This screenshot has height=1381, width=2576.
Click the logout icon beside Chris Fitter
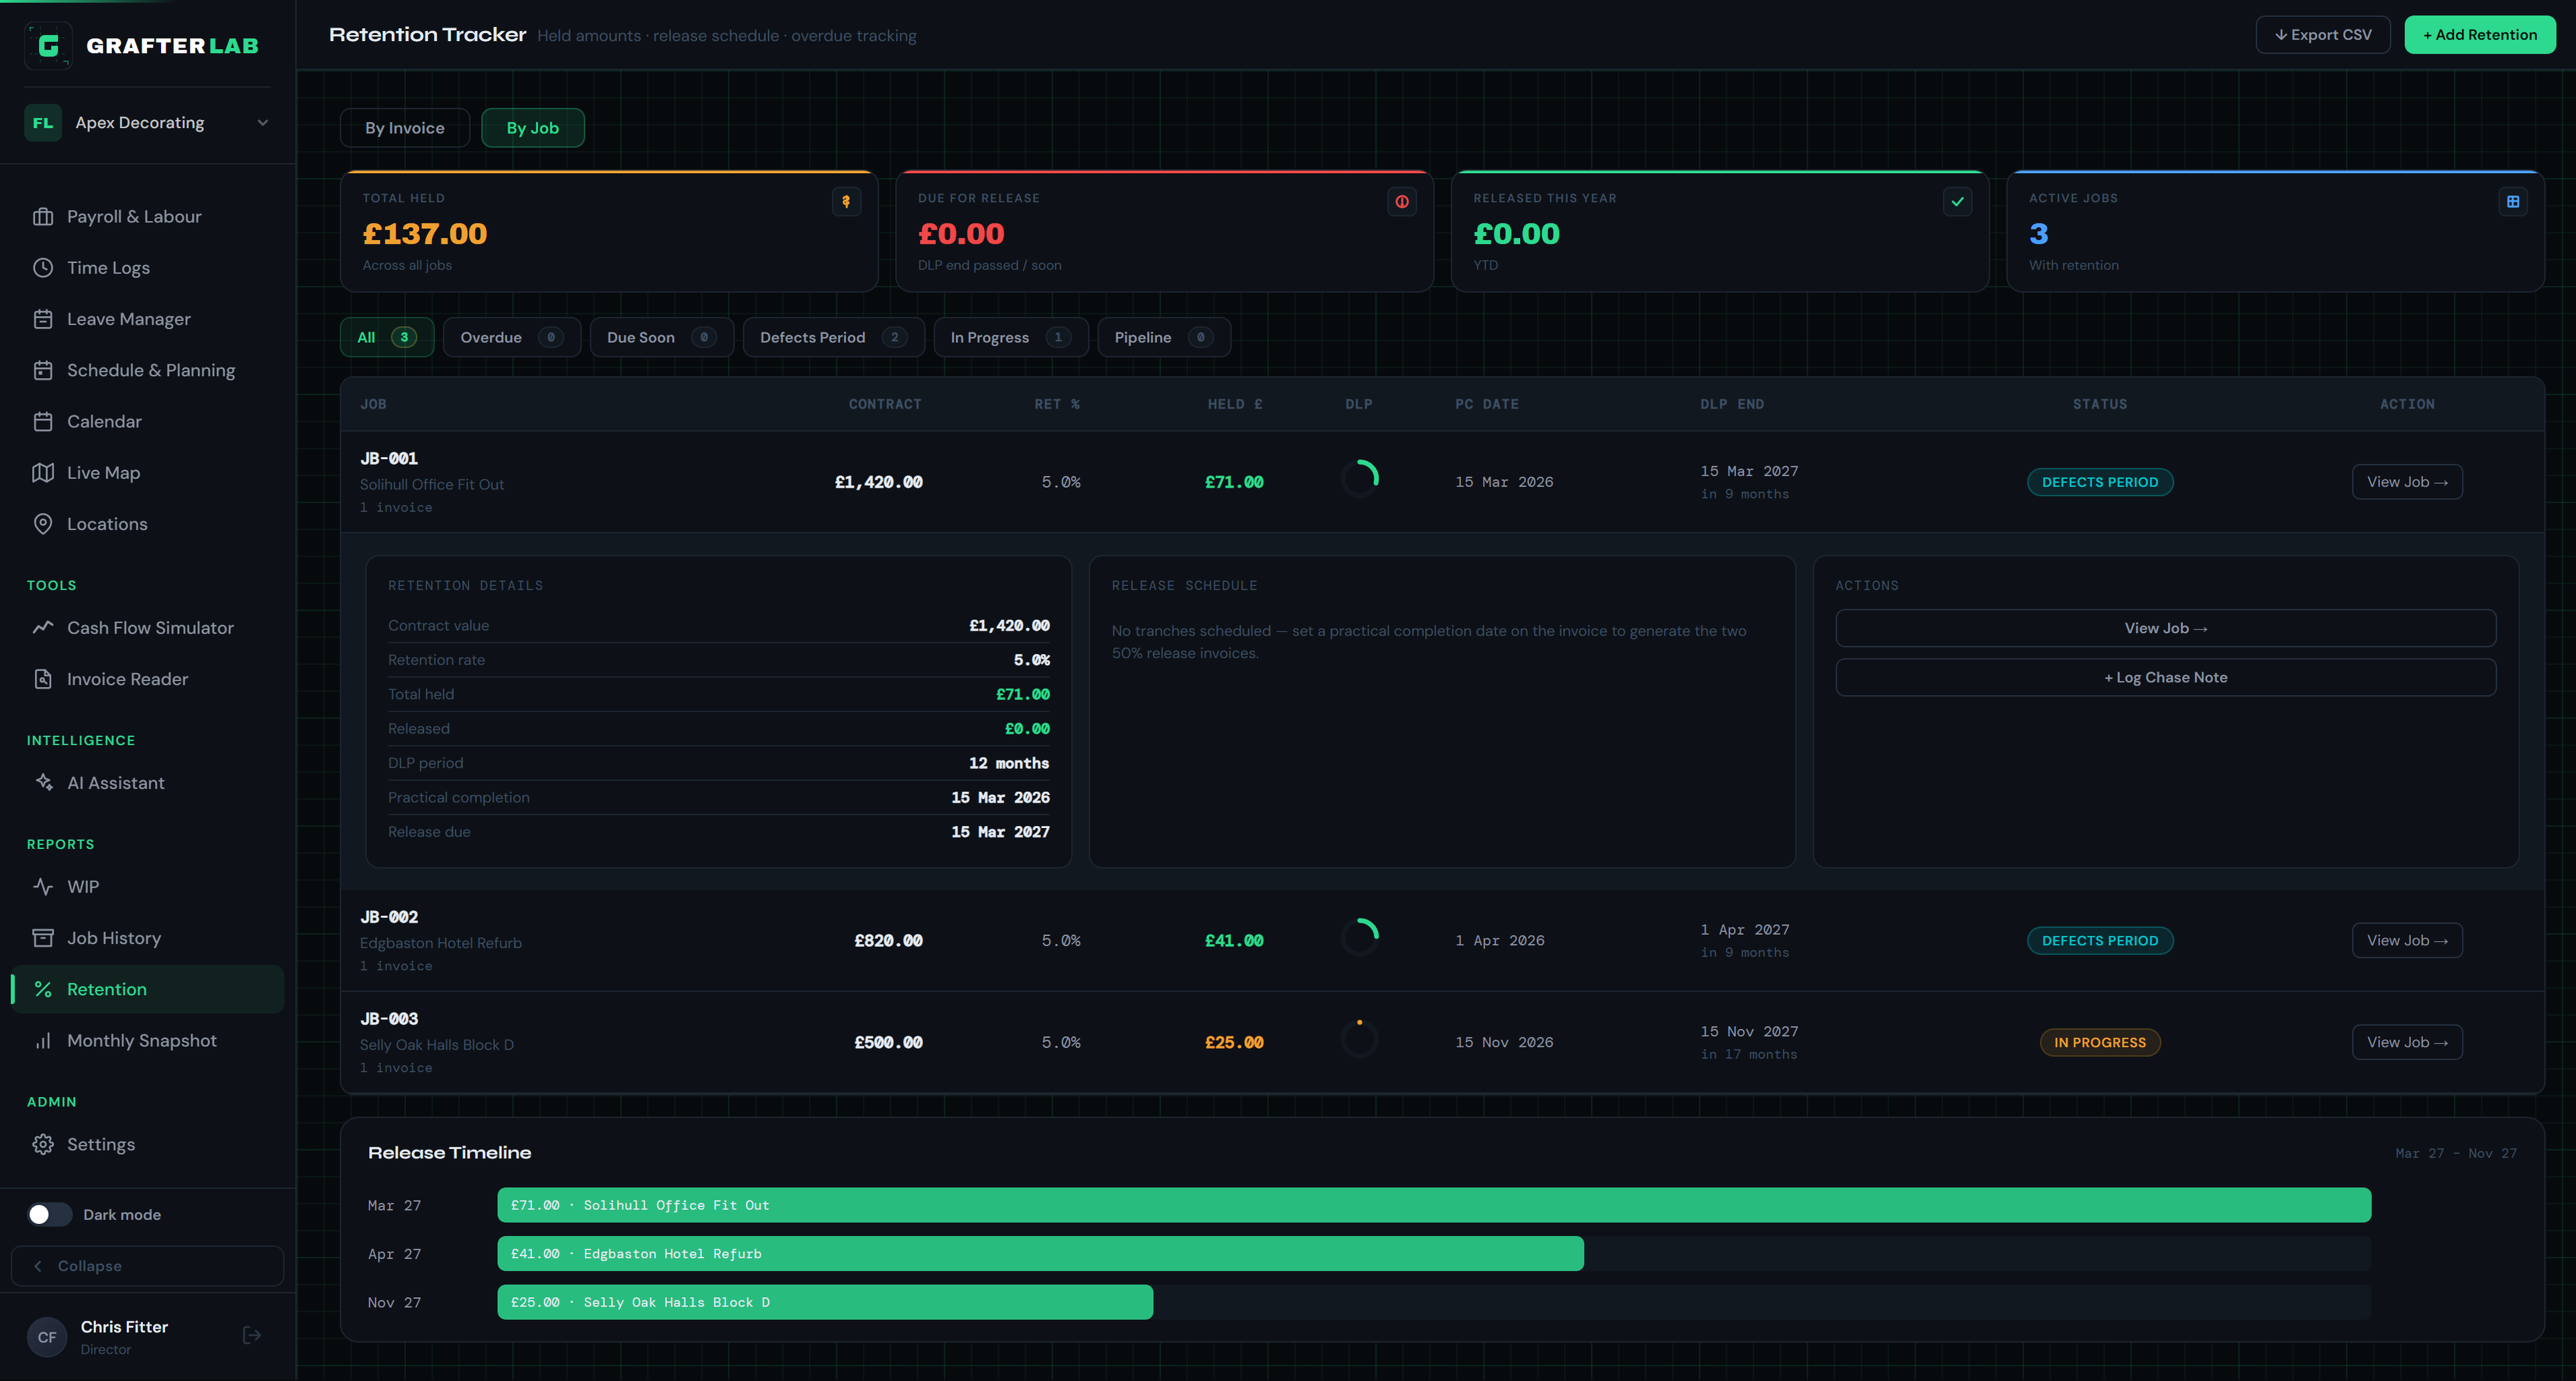pos(252,1336)
